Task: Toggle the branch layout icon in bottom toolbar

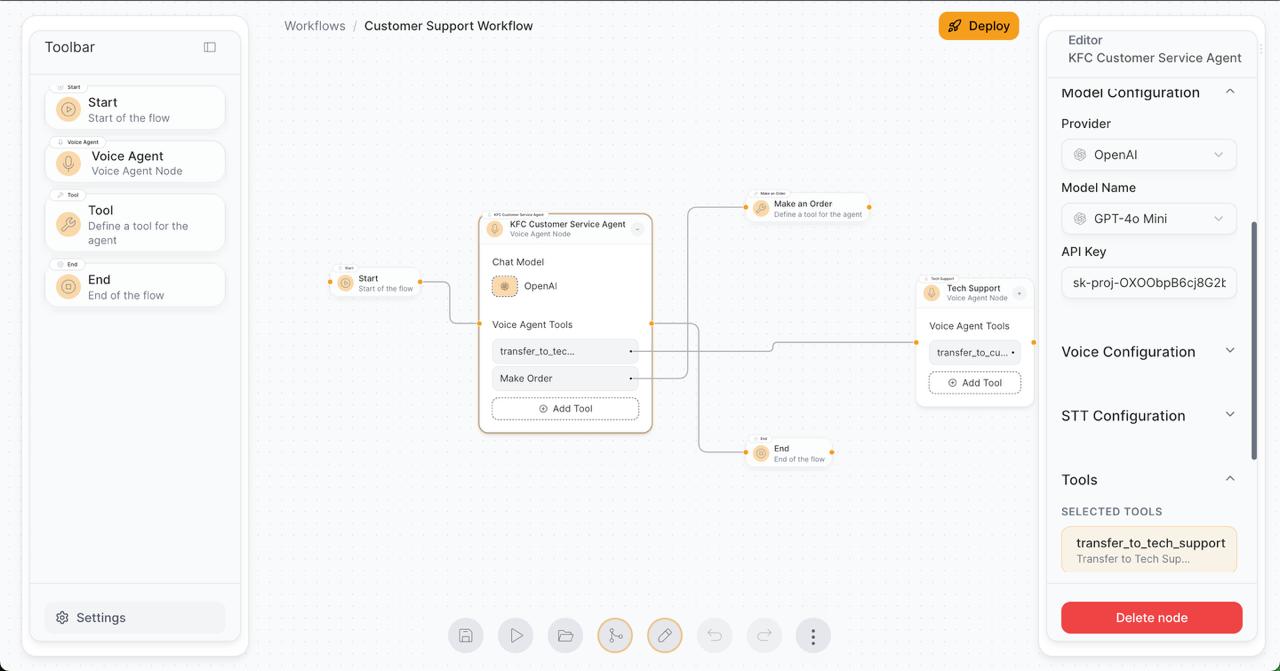Action: [x=615, y=635]
